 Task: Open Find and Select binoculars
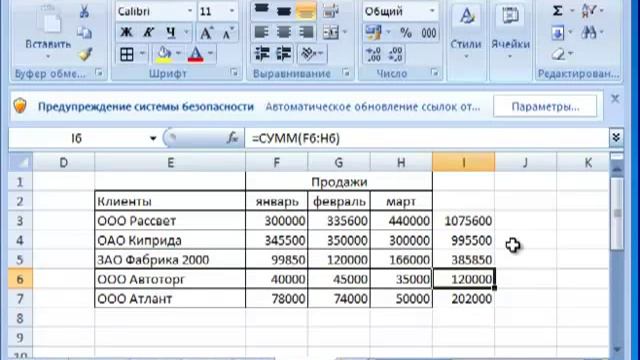(x=589, y=33)
